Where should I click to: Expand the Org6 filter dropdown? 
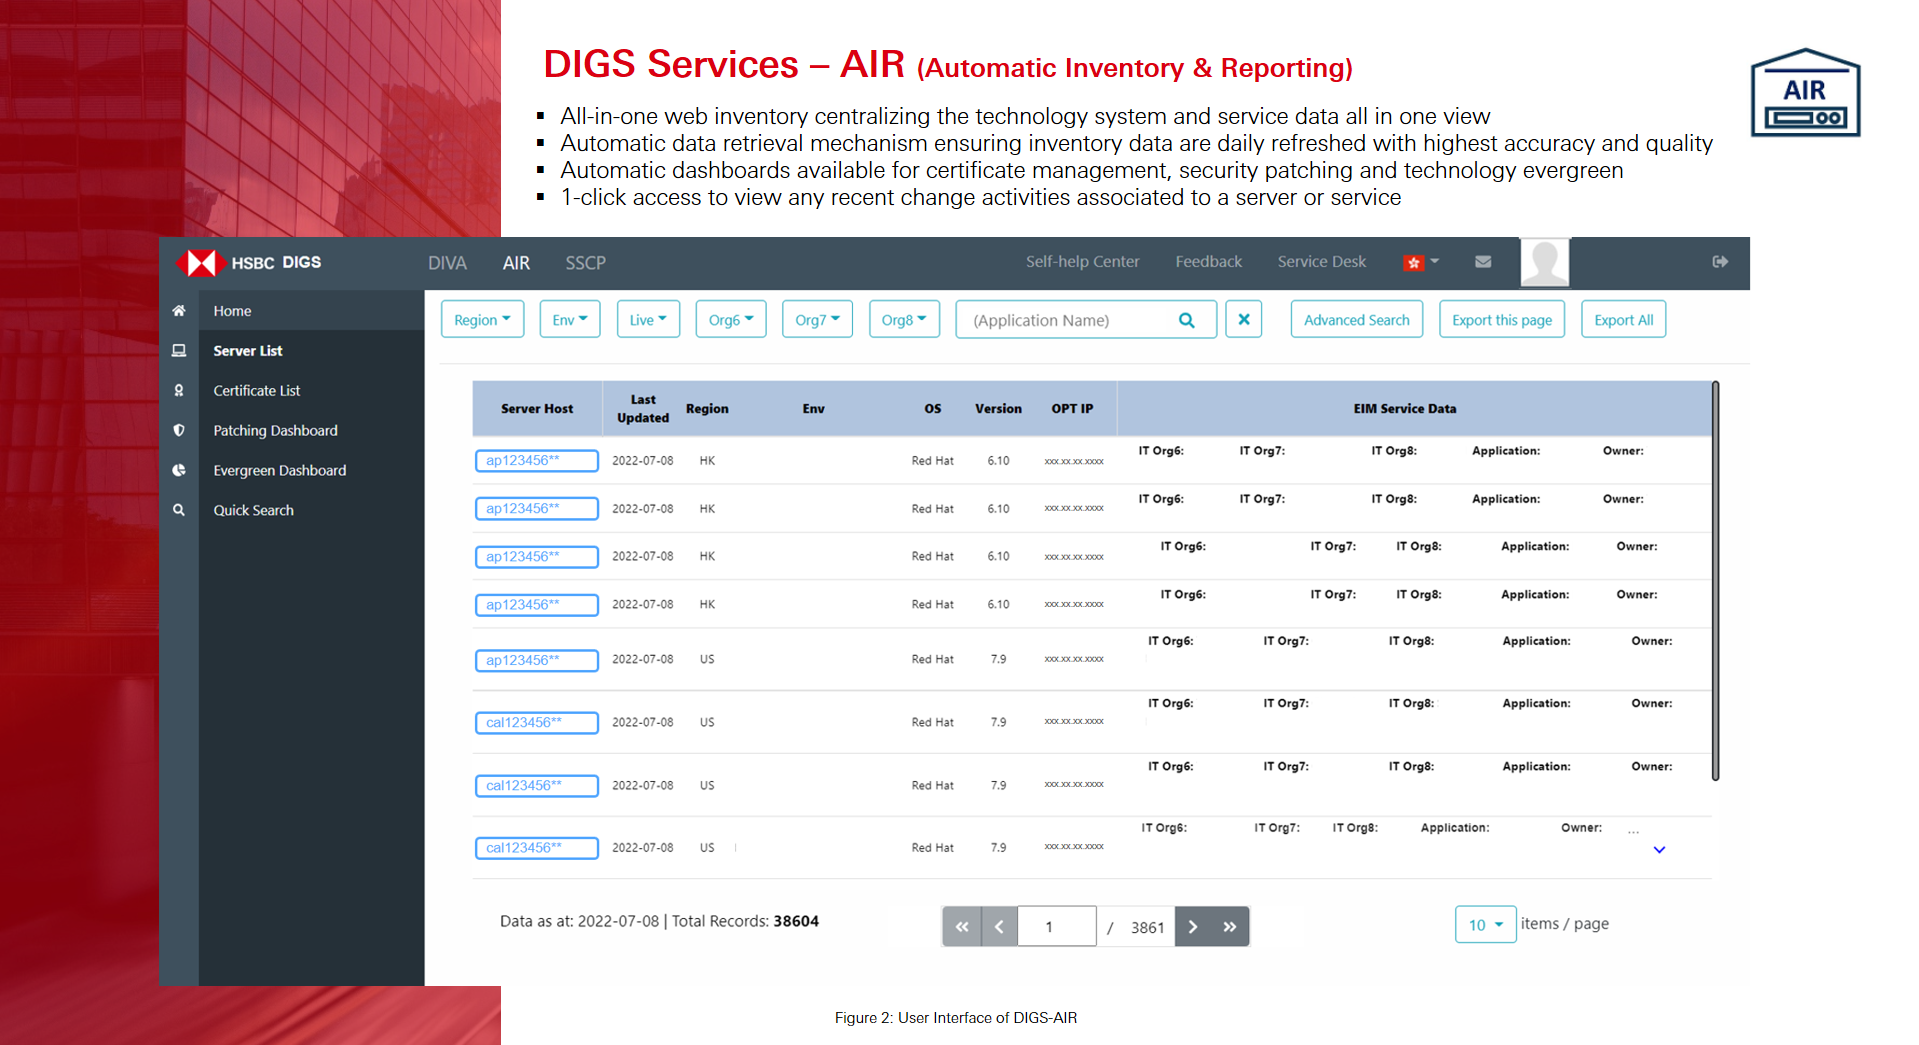pos(730,320)
